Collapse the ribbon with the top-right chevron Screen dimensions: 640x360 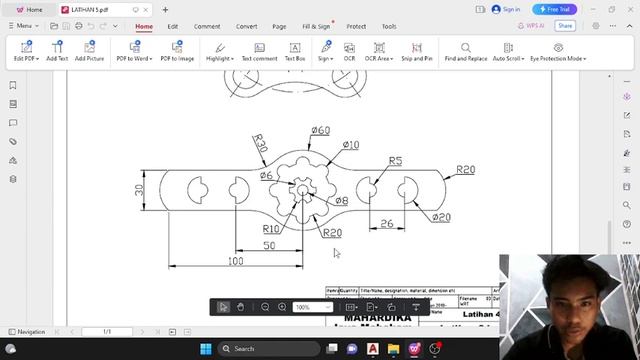(x=629, y=26)
